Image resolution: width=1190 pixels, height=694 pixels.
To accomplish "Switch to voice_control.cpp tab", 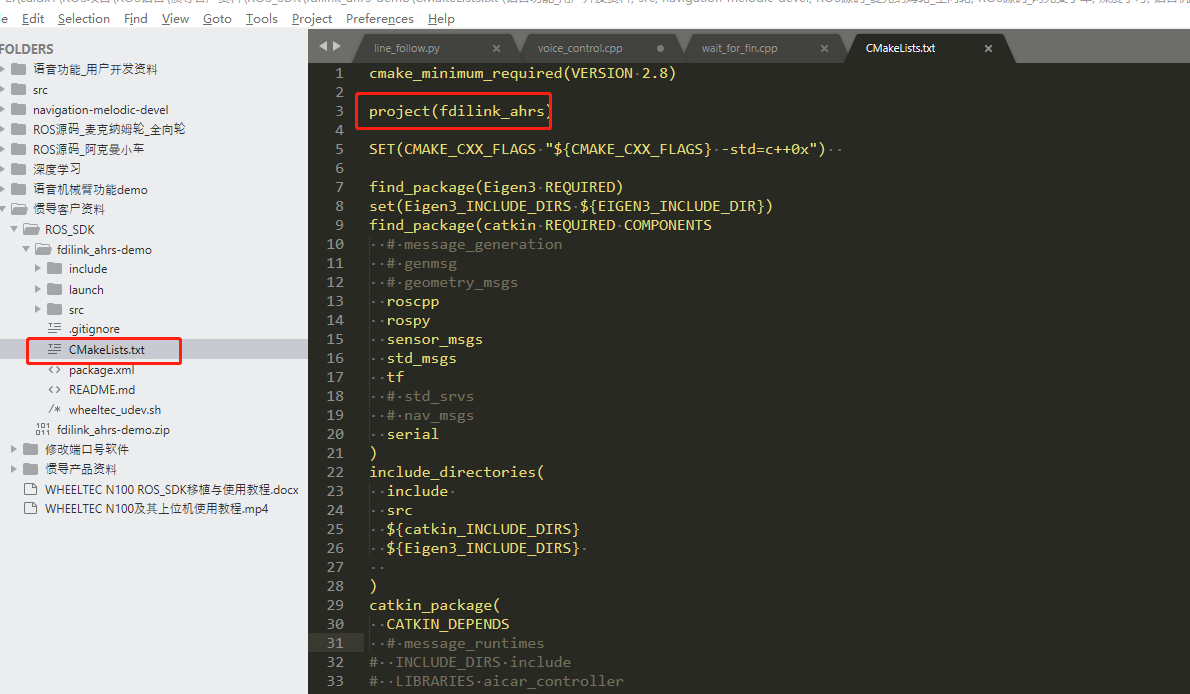I will coord(580,48).
